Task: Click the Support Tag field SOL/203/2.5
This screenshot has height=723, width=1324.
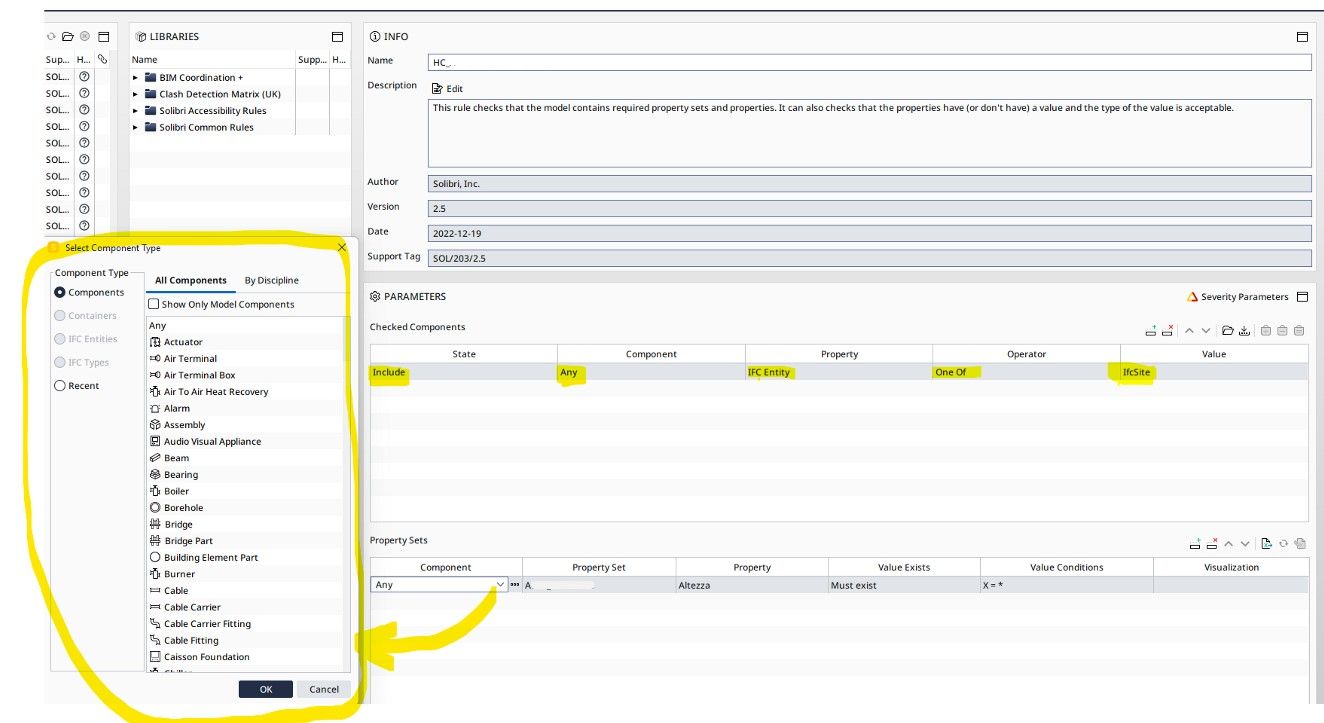Action: (x=870, y=258)
